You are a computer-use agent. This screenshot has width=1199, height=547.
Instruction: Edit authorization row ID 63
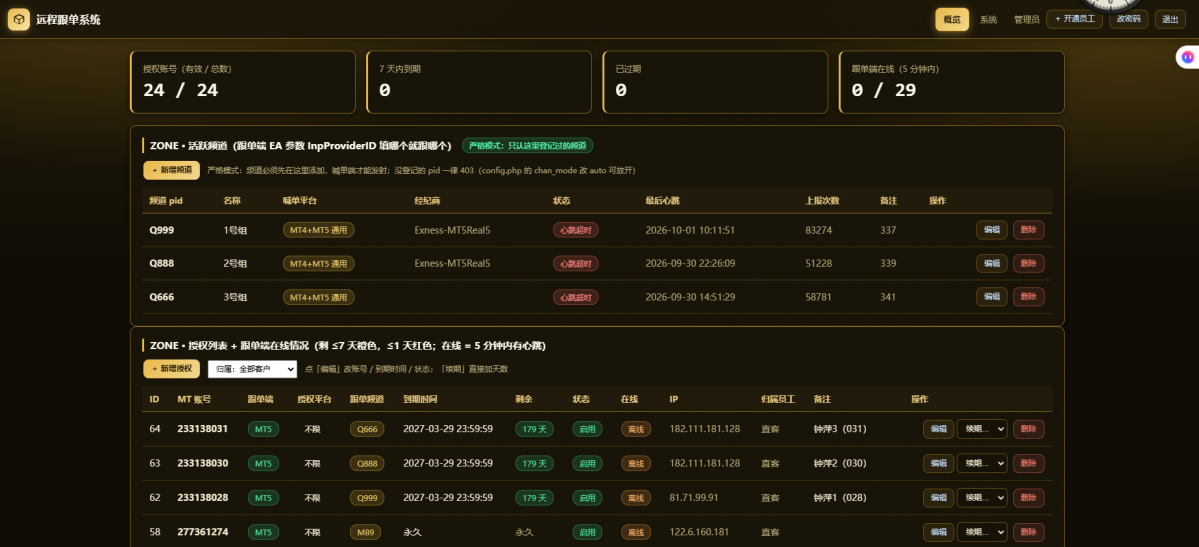(x=938, y=463)
